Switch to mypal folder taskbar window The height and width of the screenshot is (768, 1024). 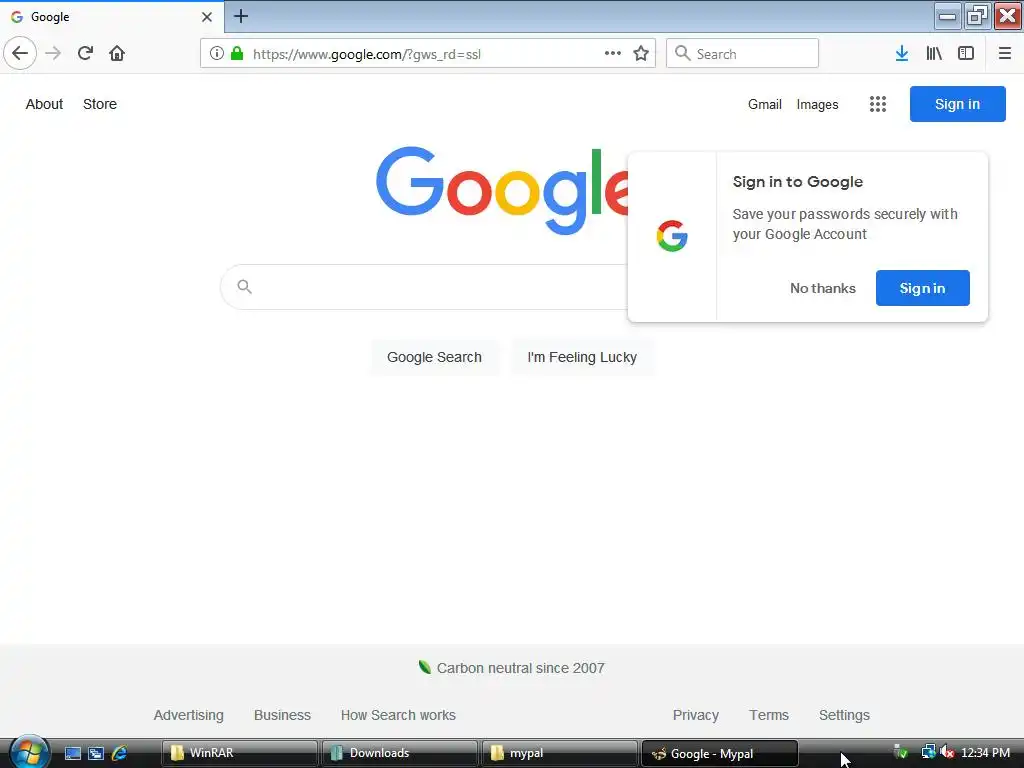click(x=560, y=753)
